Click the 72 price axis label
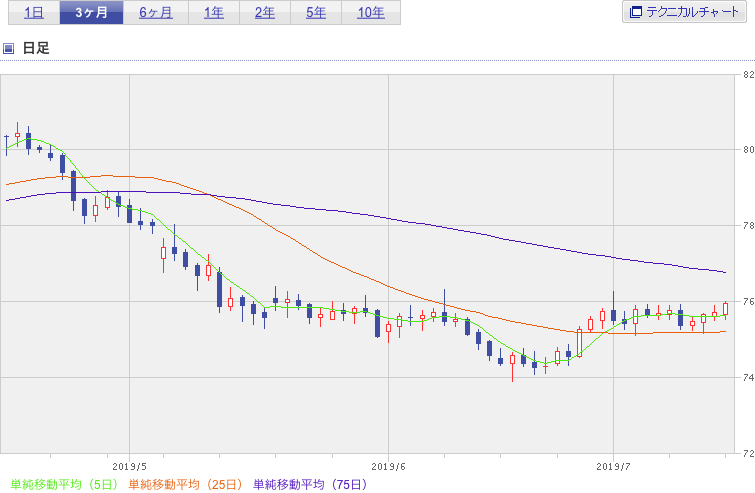The width and height of the screenshot is (755, 493). [749, 453]
